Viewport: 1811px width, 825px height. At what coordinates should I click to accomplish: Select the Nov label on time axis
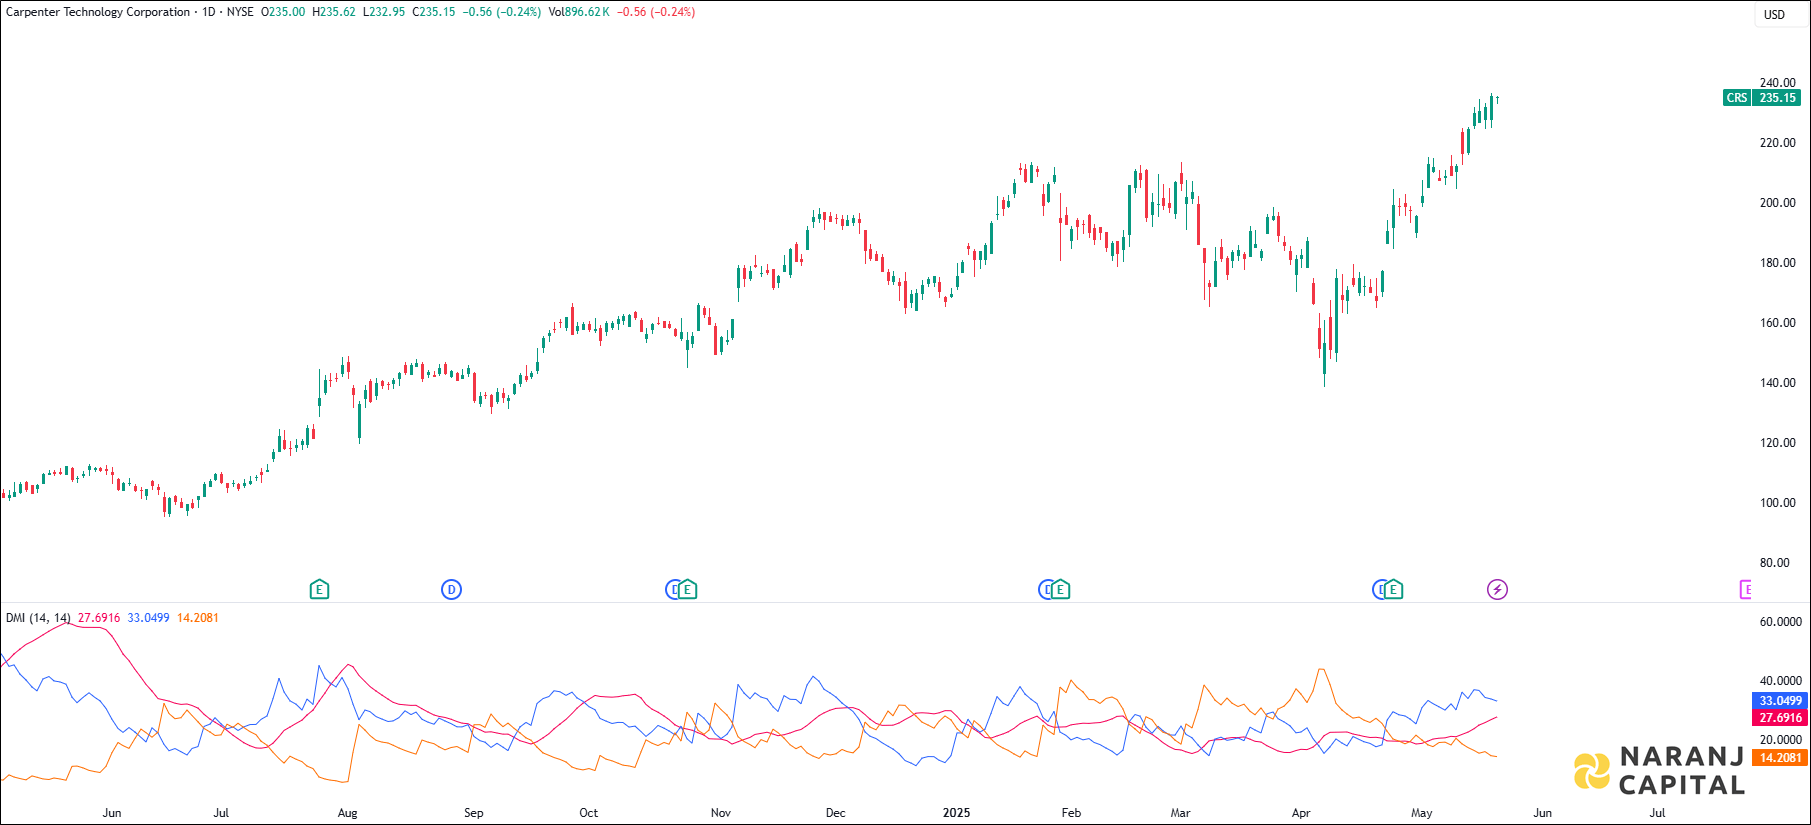point(721,813)
